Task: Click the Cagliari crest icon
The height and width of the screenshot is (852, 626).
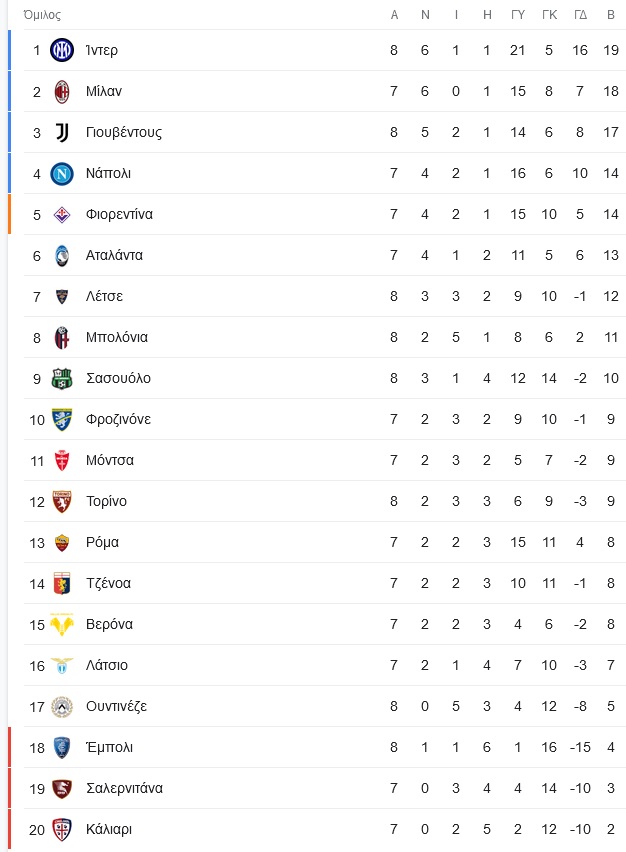Action: 62,829
